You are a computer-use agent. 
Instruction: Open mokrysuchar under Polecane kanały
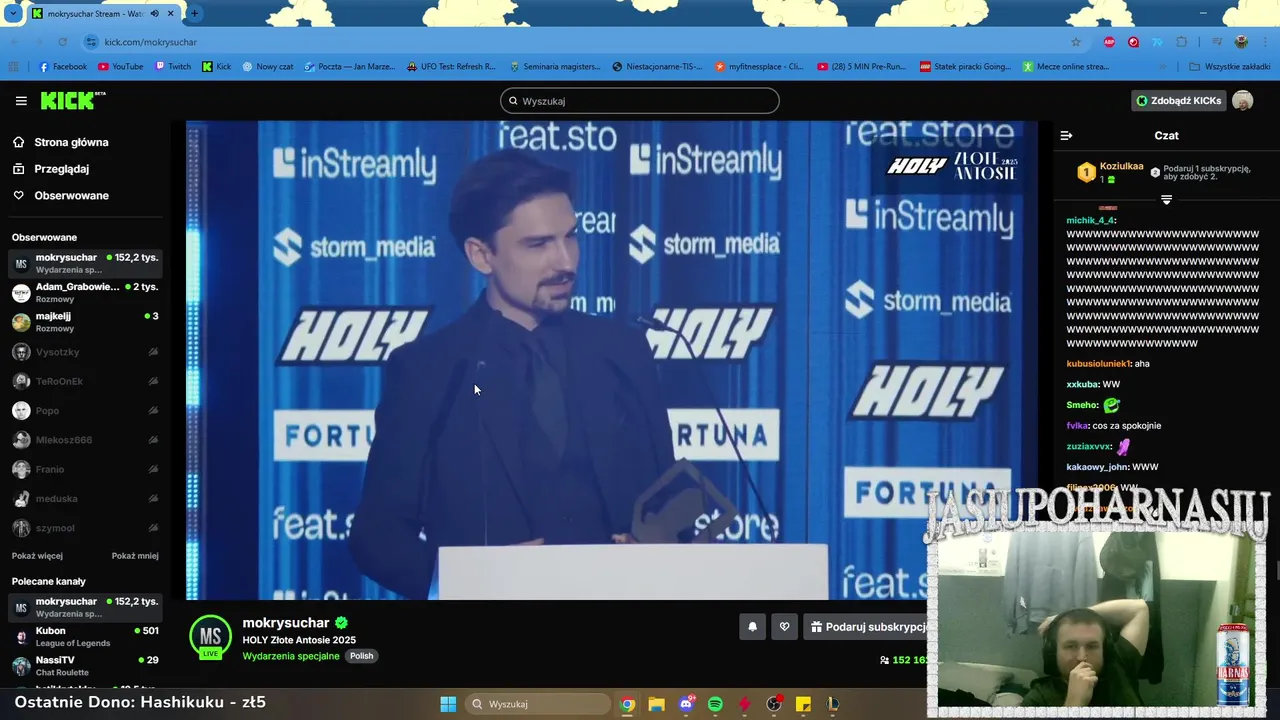(85, 607)
